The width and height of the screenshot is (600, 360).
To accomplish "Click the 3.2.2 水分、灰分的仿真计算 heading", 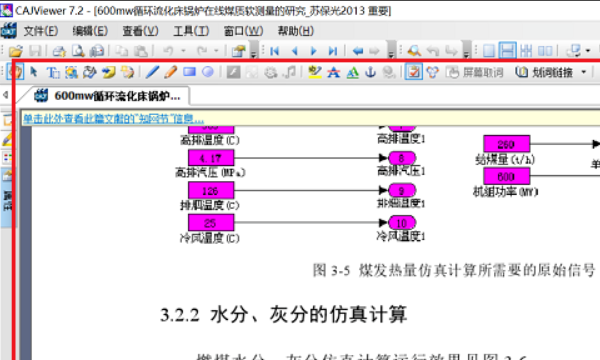I will 284,314.
